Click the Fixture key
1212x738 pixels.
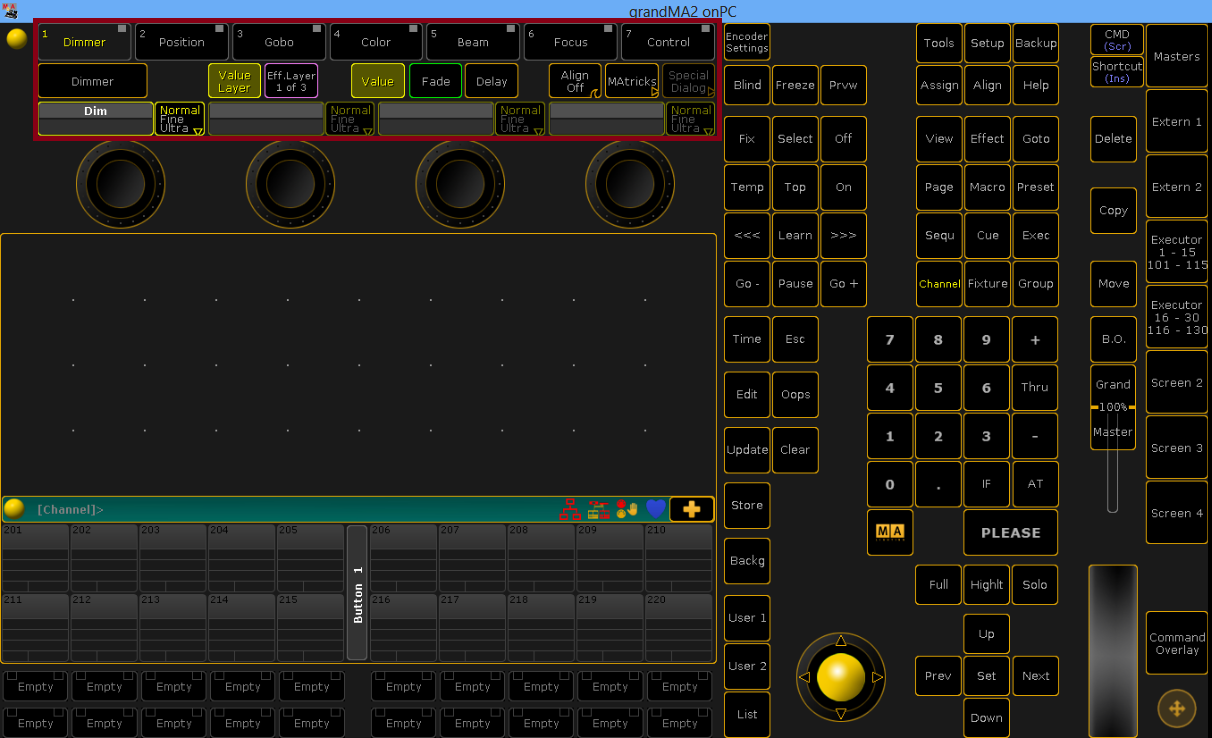[986, 283]
